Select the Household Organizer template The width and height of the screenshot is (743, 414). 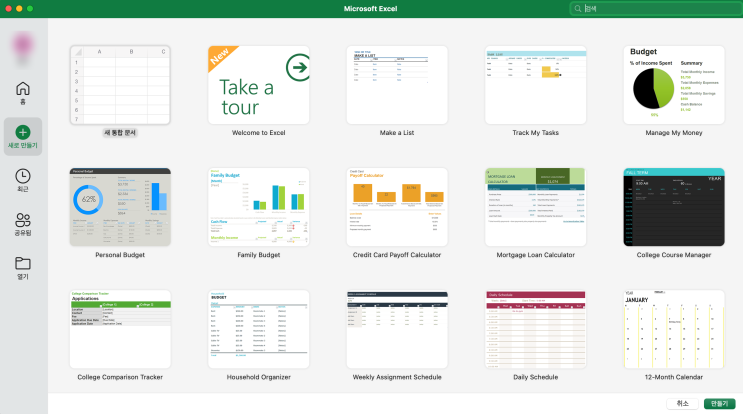pos(259,329)
